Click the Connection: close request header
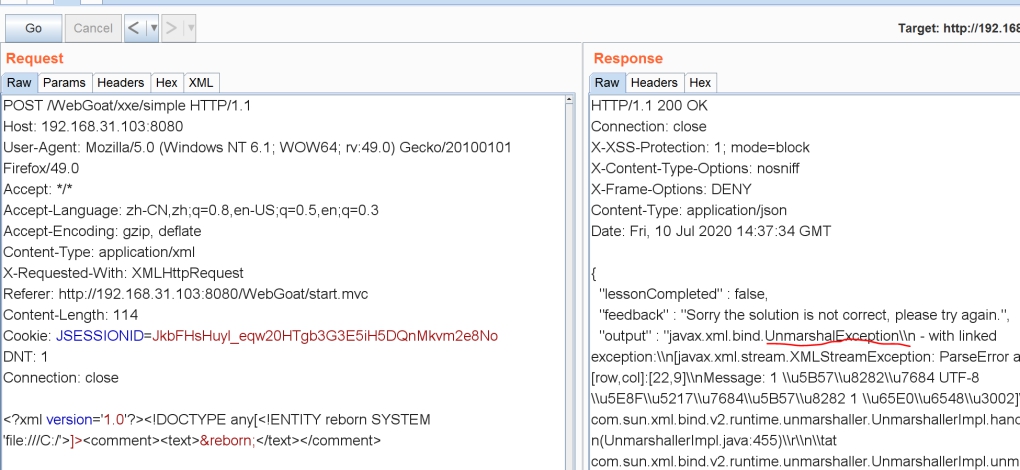The width and height of the screenshot is (1020, 470). (x=61, y=378)
